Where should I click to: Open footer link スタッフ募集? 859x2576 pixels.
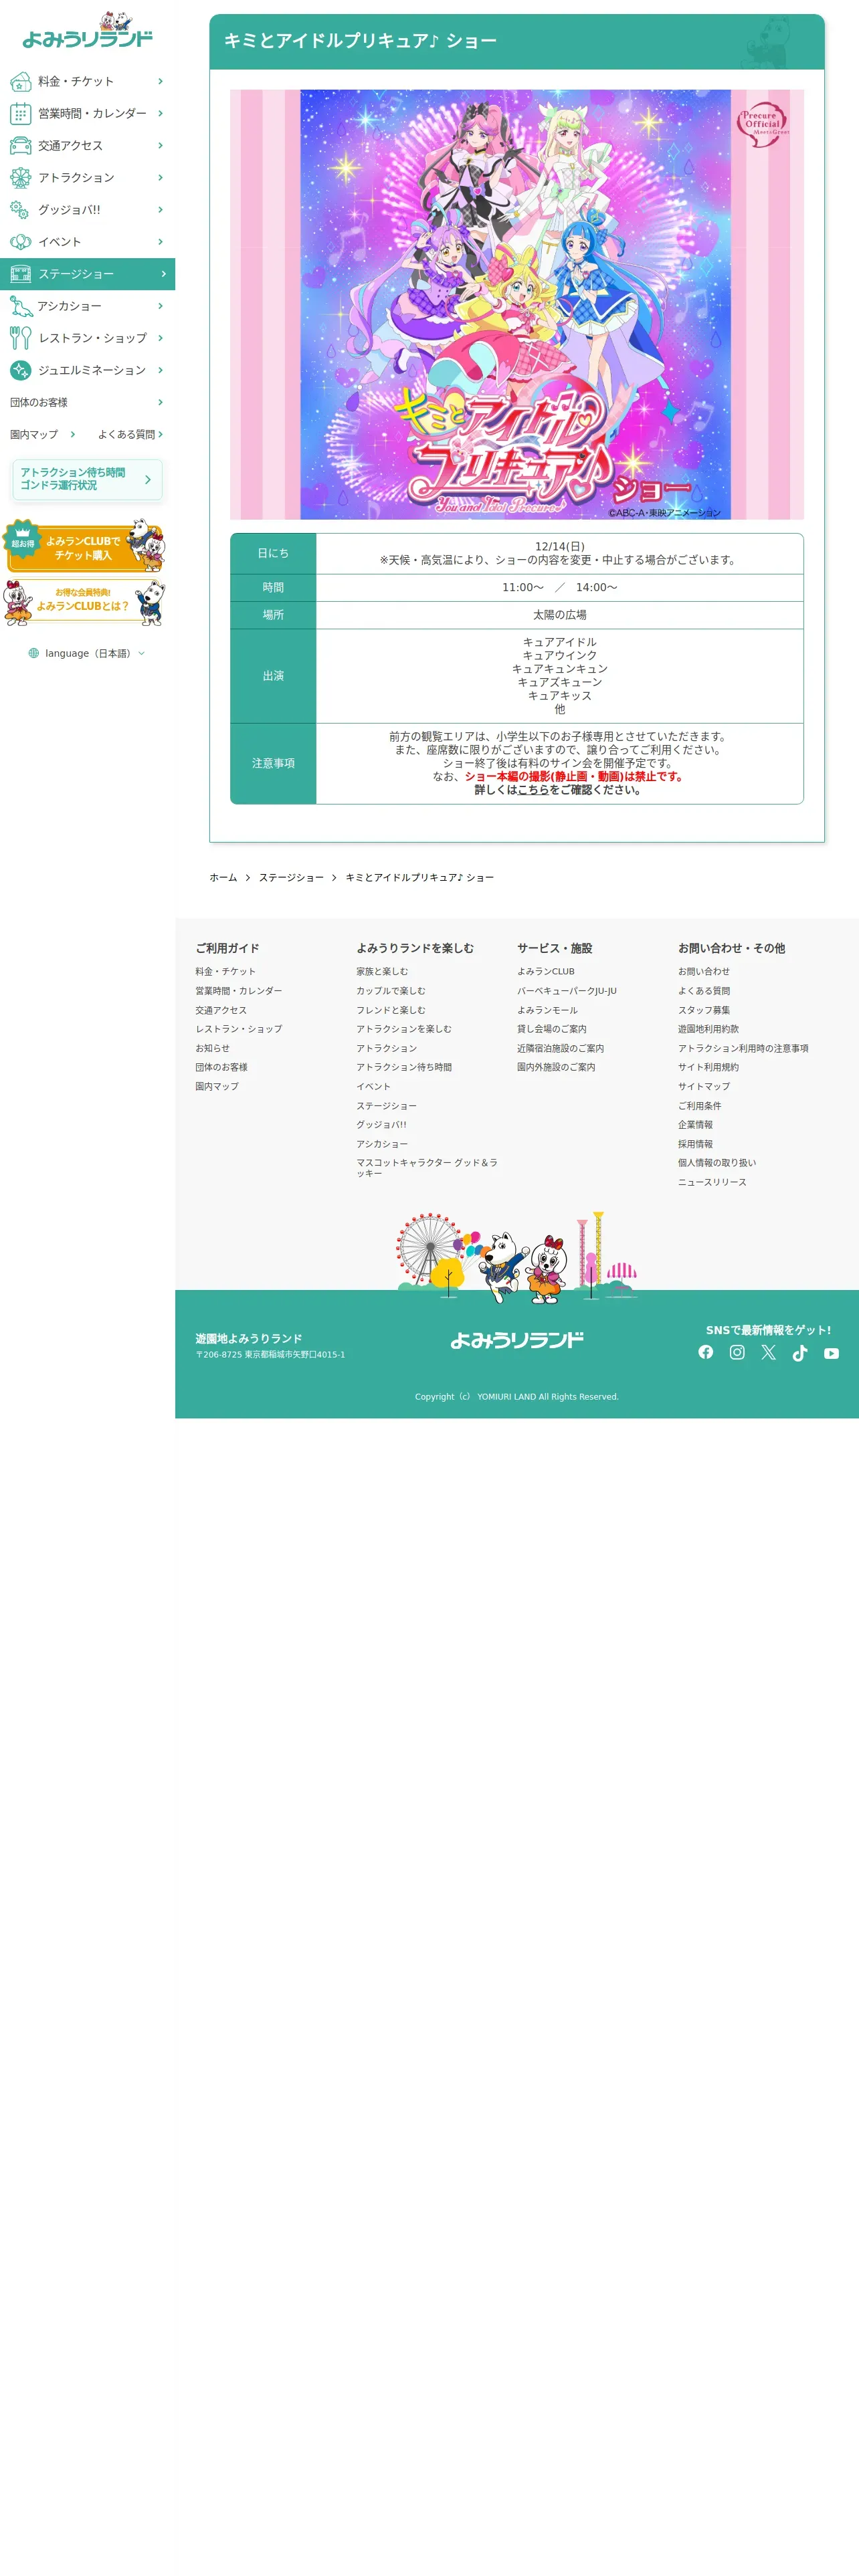point(704,1010)
